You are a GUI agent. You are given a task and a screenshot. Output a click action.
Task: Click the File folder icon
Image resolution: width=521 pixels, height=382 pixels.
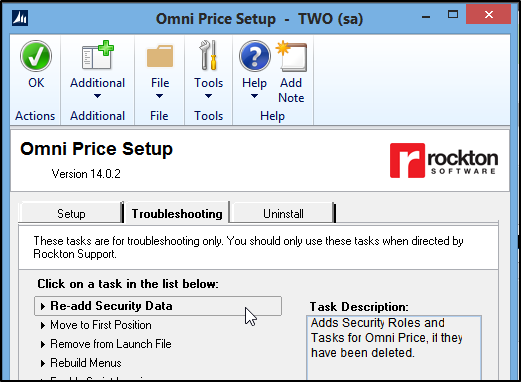click(x=160, y=56)
